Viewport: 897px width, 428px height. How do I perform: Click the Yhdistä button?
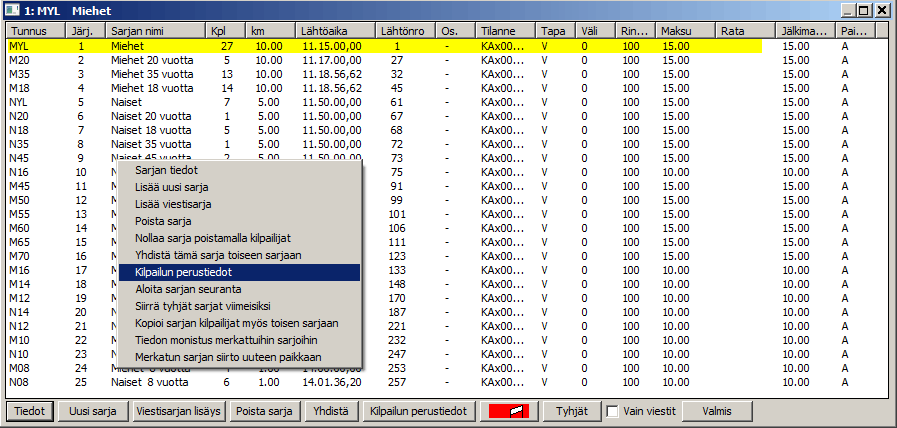tap(330, 412)
